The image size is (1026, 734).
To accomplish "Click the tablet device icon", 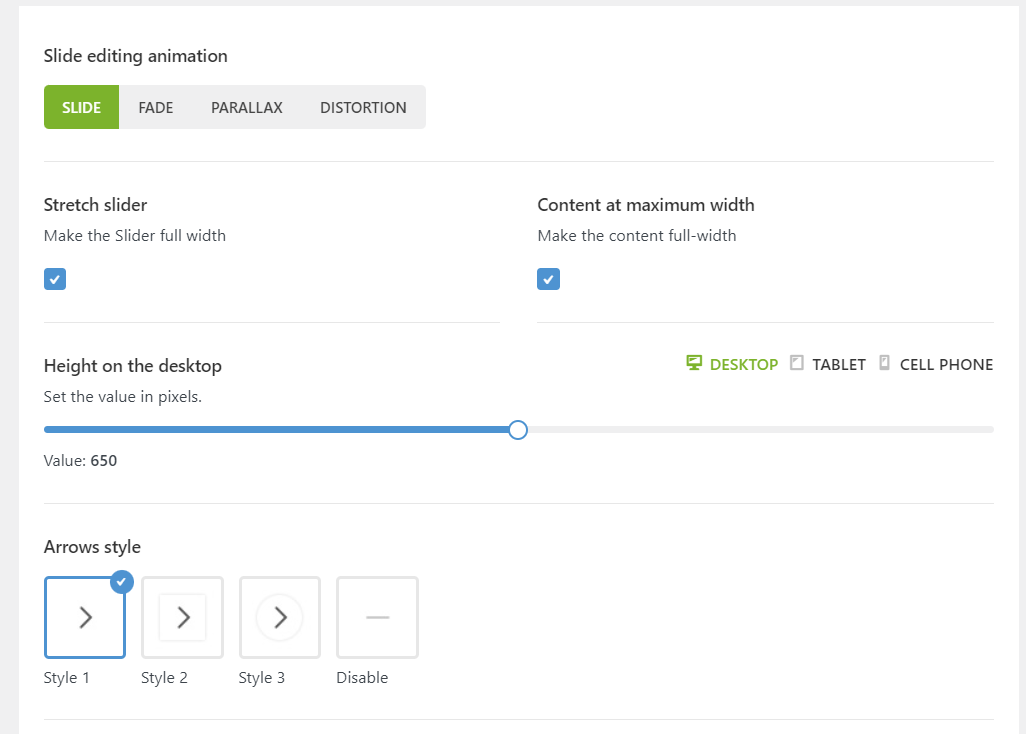I will [797, 363].
